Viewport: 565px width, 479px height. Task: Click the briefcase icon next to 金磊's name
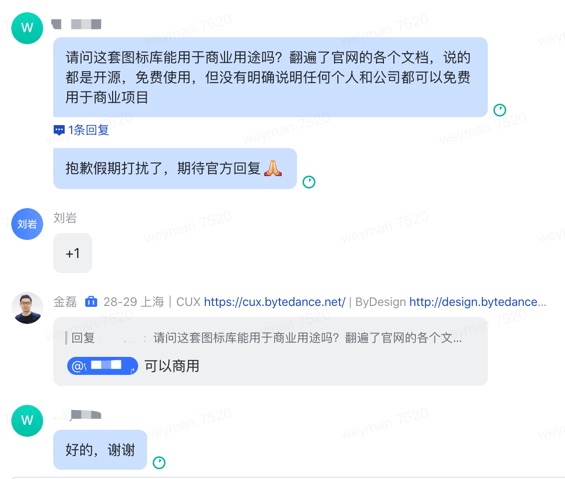(x=91, y=301)
